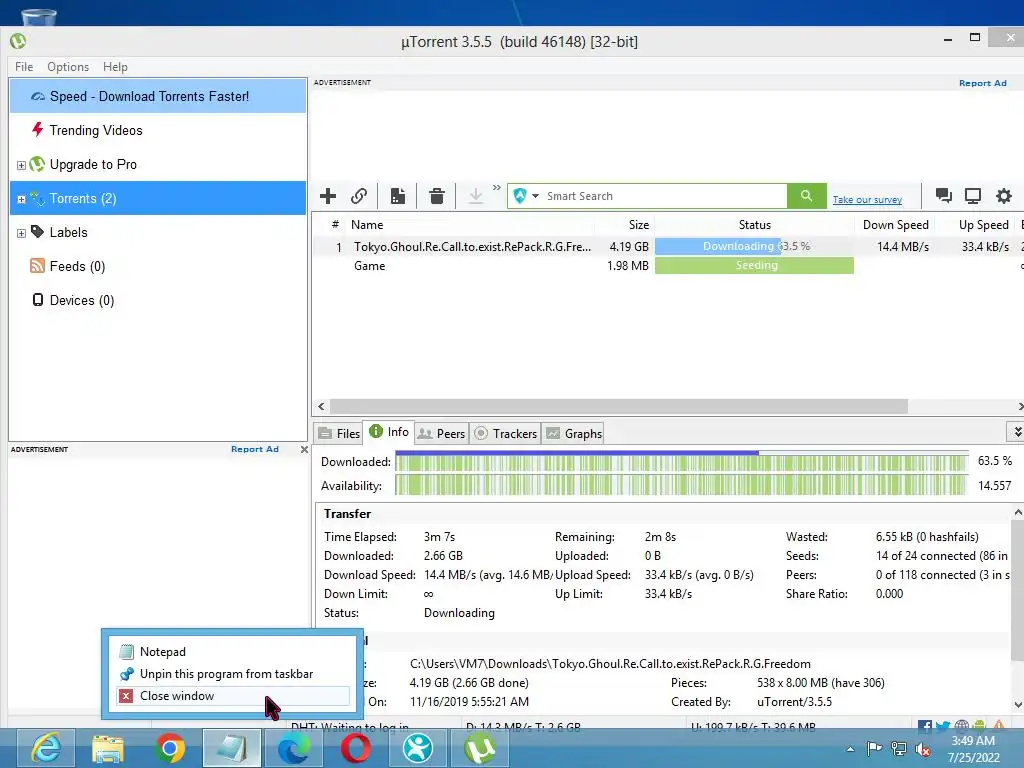The height and width of the screenshot is (768, 1024).
Task: Choose Close window in the jump list
Action: [x=232, y=696]
